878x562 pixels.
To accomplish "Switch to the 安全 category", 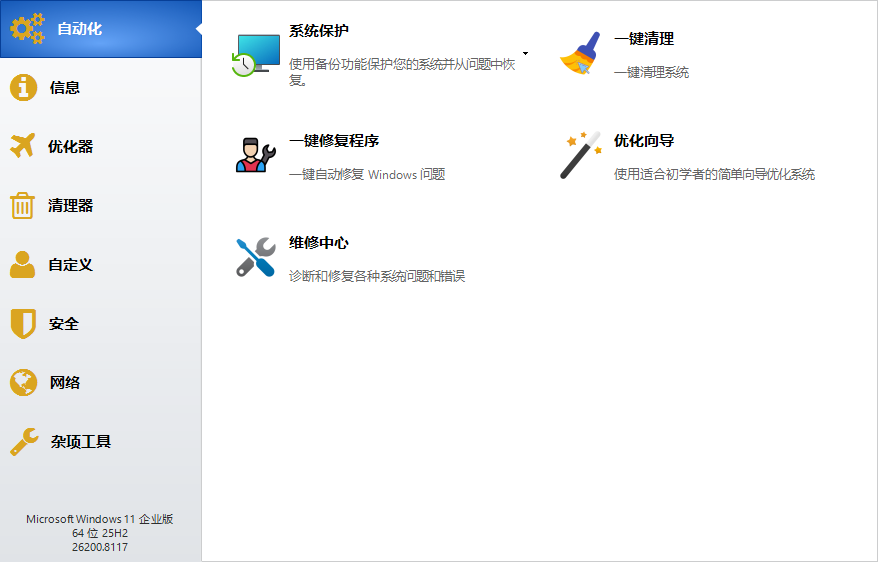I will (x=101, y=324).
